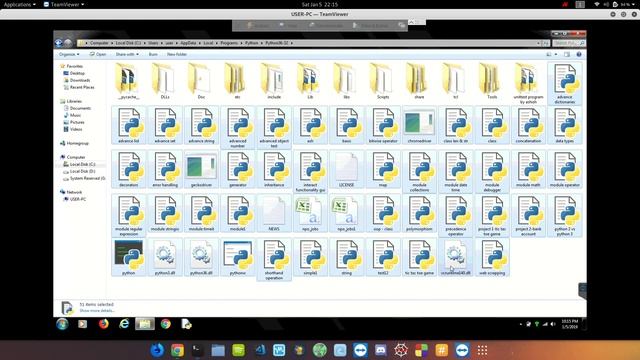Screen dimensions: 640x360
Task: Click the Show more details link
Action: click(97, 311)
